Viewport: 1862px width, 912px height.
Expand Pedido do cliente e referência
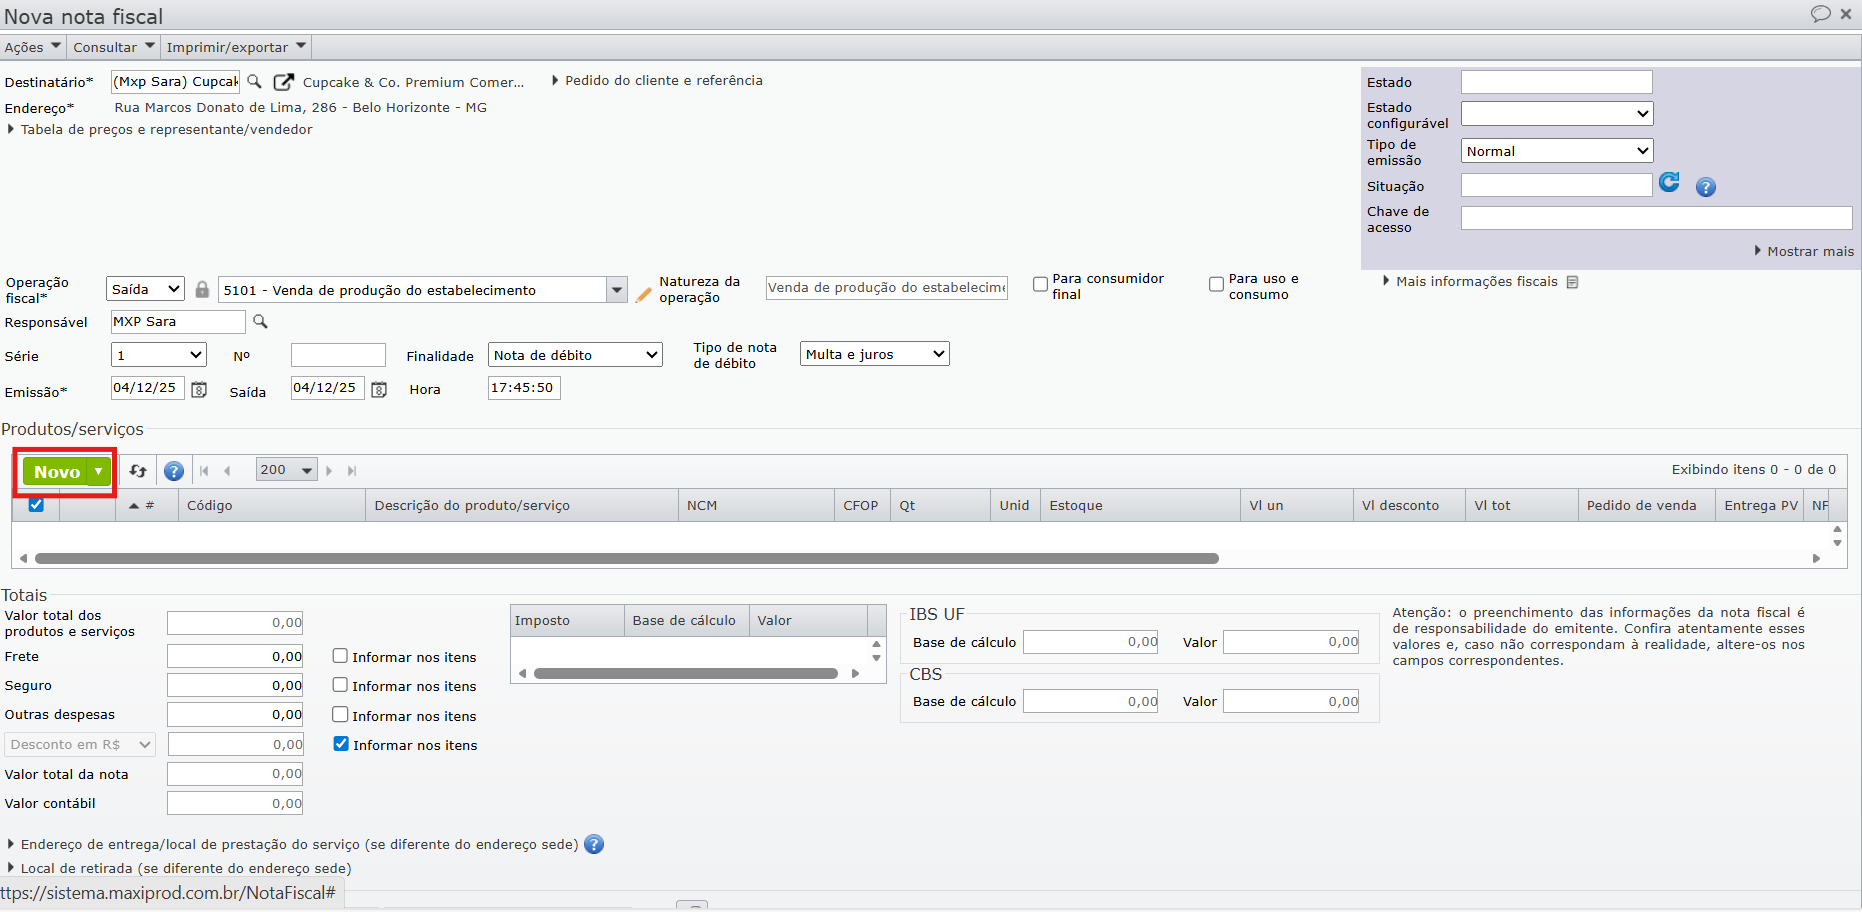pos(658,80)
